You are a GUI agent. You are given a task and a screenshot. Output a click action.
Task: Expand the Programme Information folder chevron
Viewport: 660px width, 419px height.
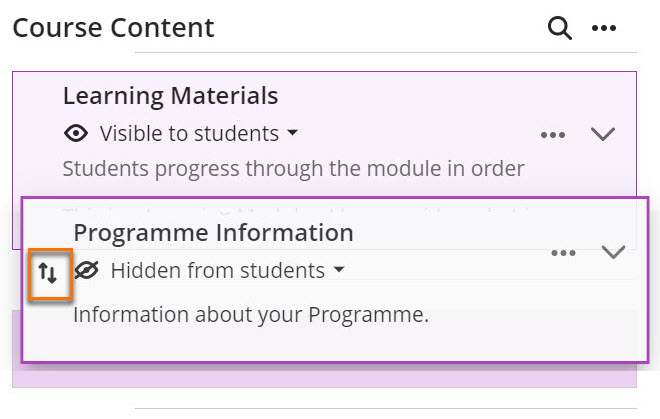[613, 252]
